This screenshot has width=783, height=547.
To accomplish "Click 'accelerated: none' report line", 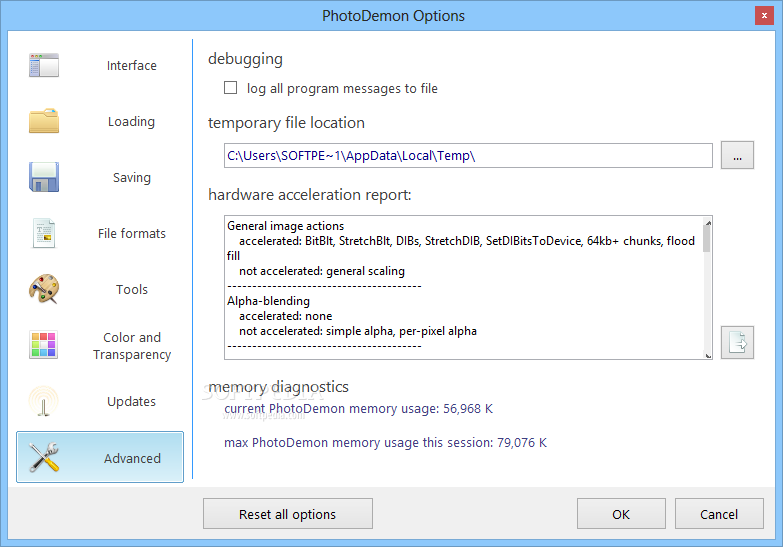I will pos(286,316).
